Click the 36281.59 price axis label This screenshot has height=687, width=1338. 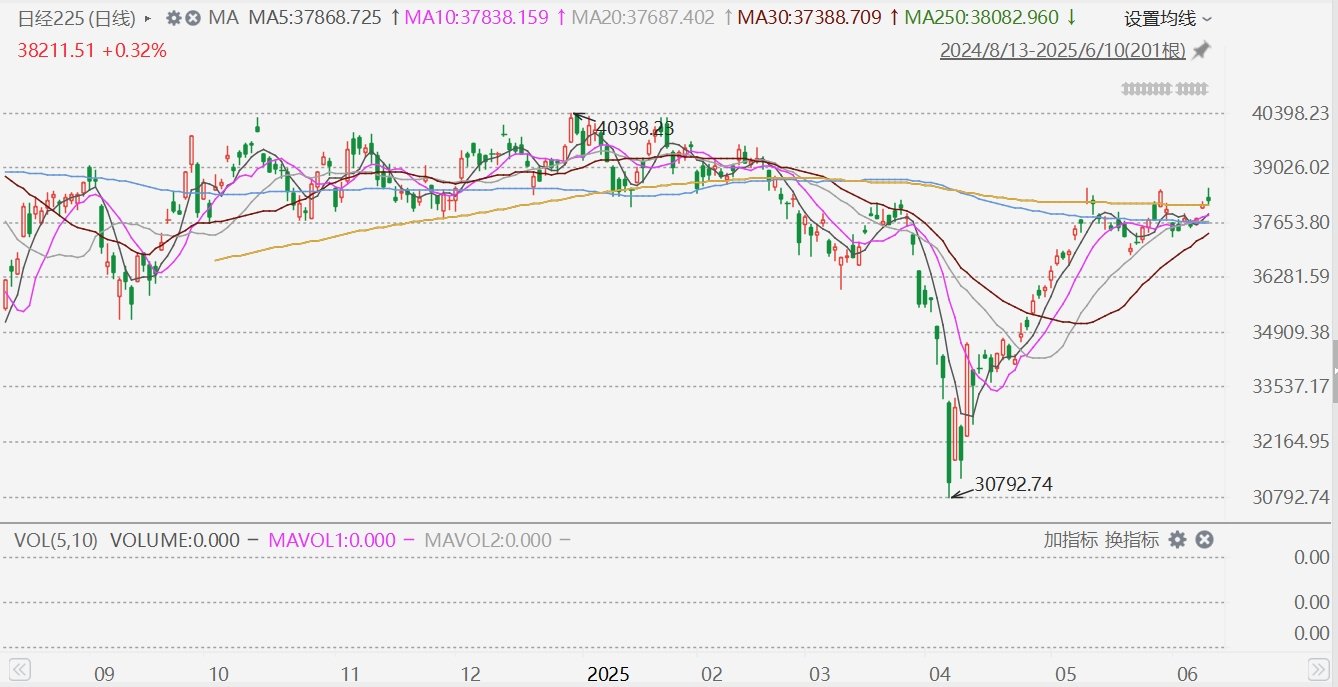[x=1290, y=276]
